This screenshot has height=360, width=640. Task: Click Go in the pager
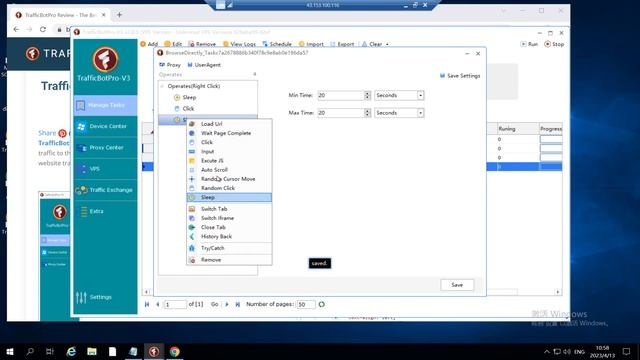(214, 304)
